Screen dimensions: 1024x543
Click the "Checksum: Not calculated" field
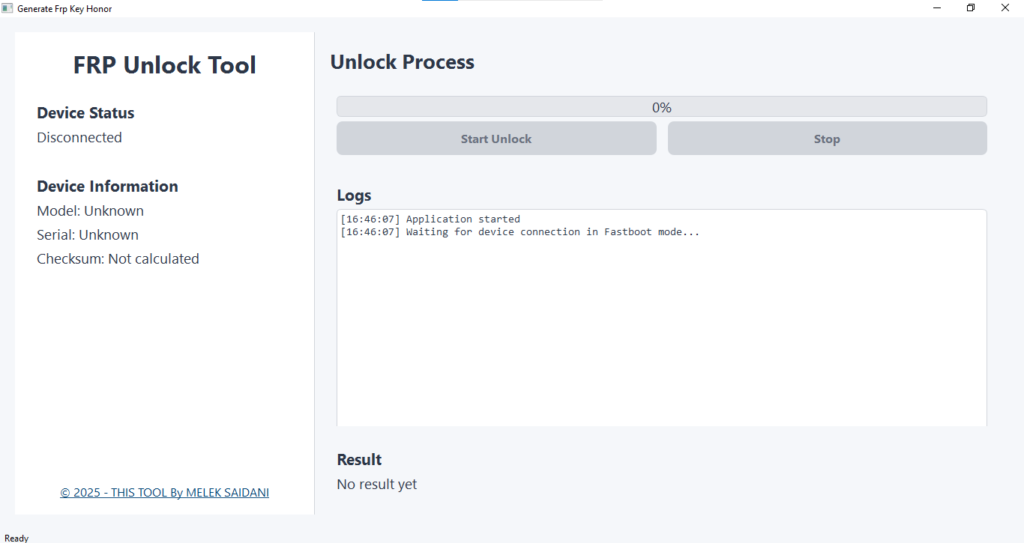click(118, 259)
